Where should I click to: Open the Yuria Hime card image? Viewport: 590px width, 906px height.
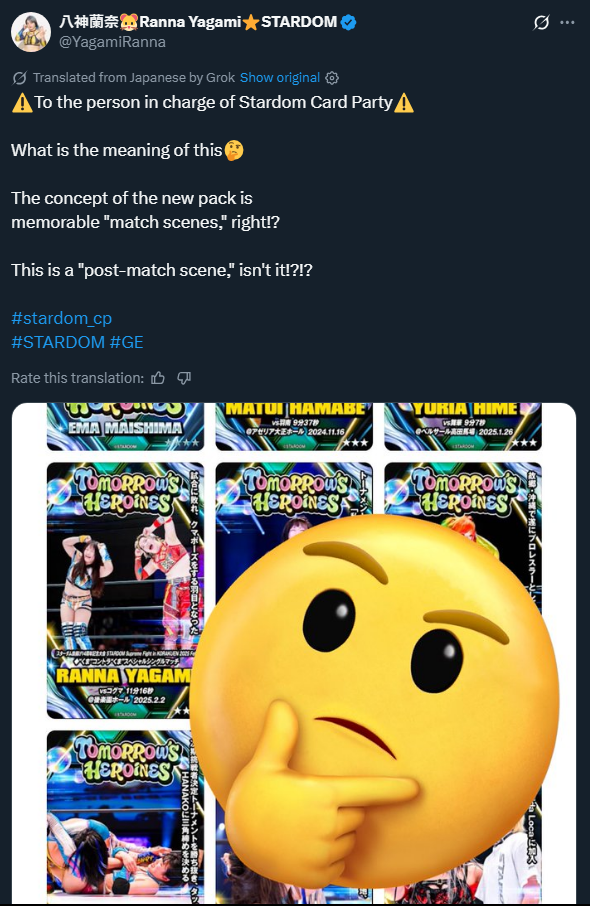click(x=463, y=426)
